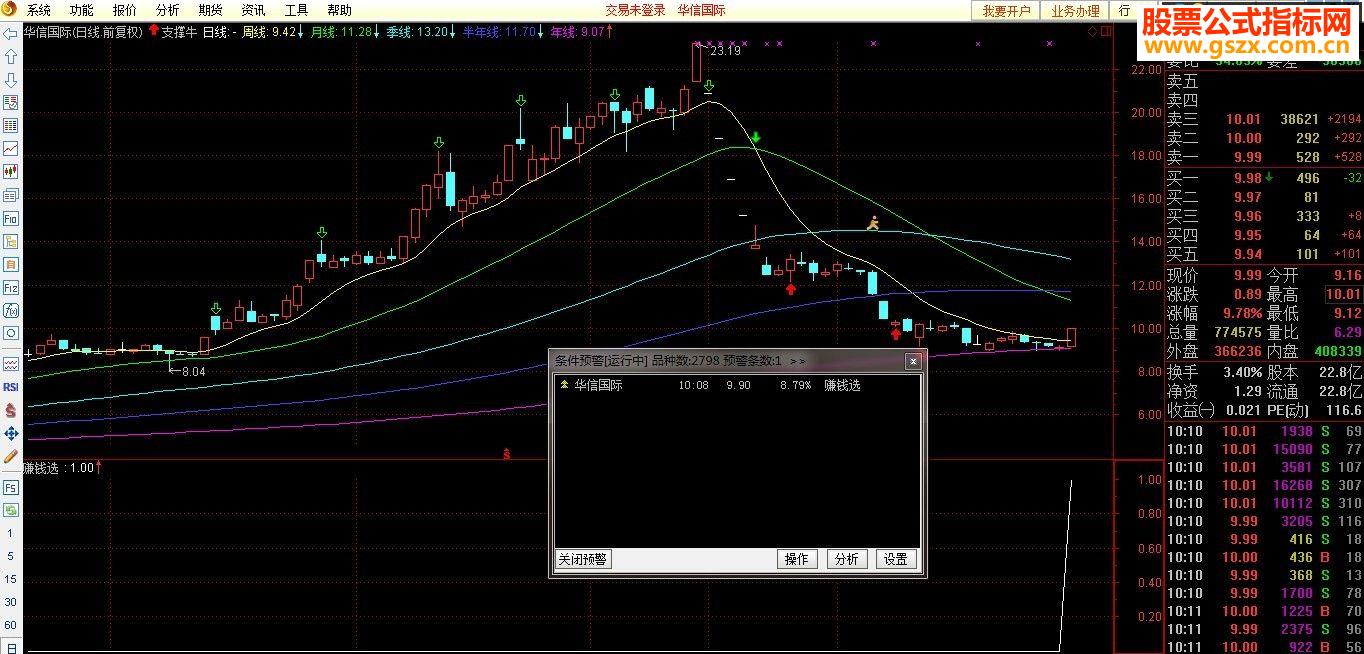The image size is (1364, 654).
Task: Click 关闭预警 in the alert dialog
Action: pyautogui.click(x=583, y=559)
